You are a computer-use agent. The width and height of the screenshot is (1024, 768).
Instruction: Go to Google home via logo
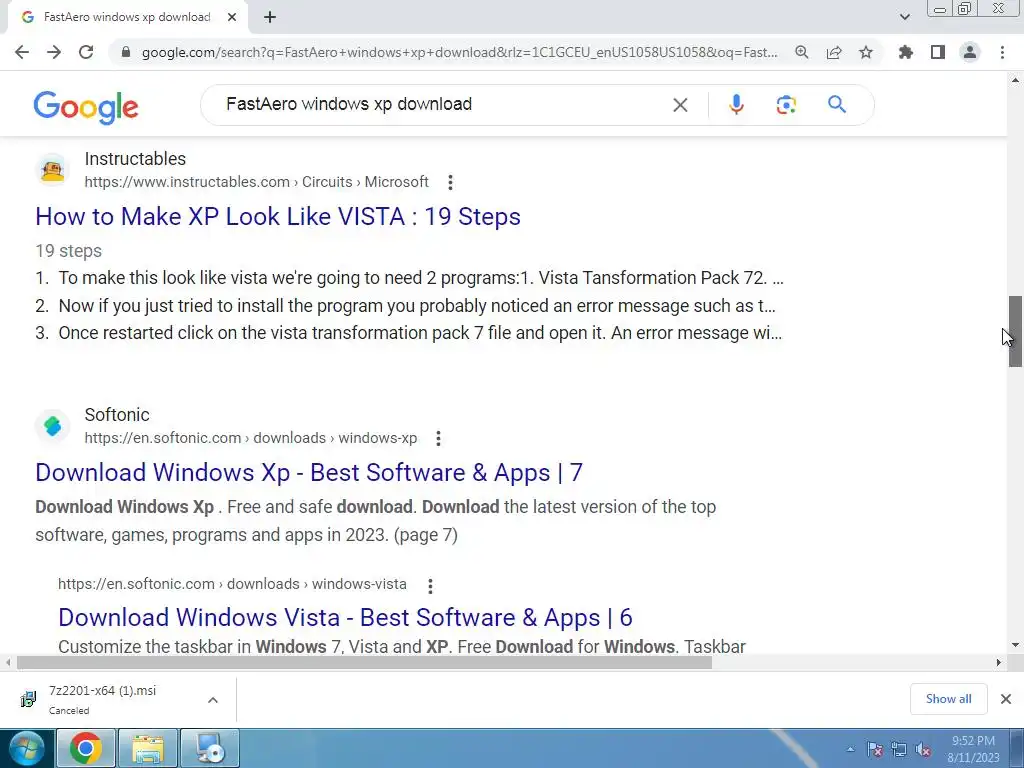click(86, 106)
